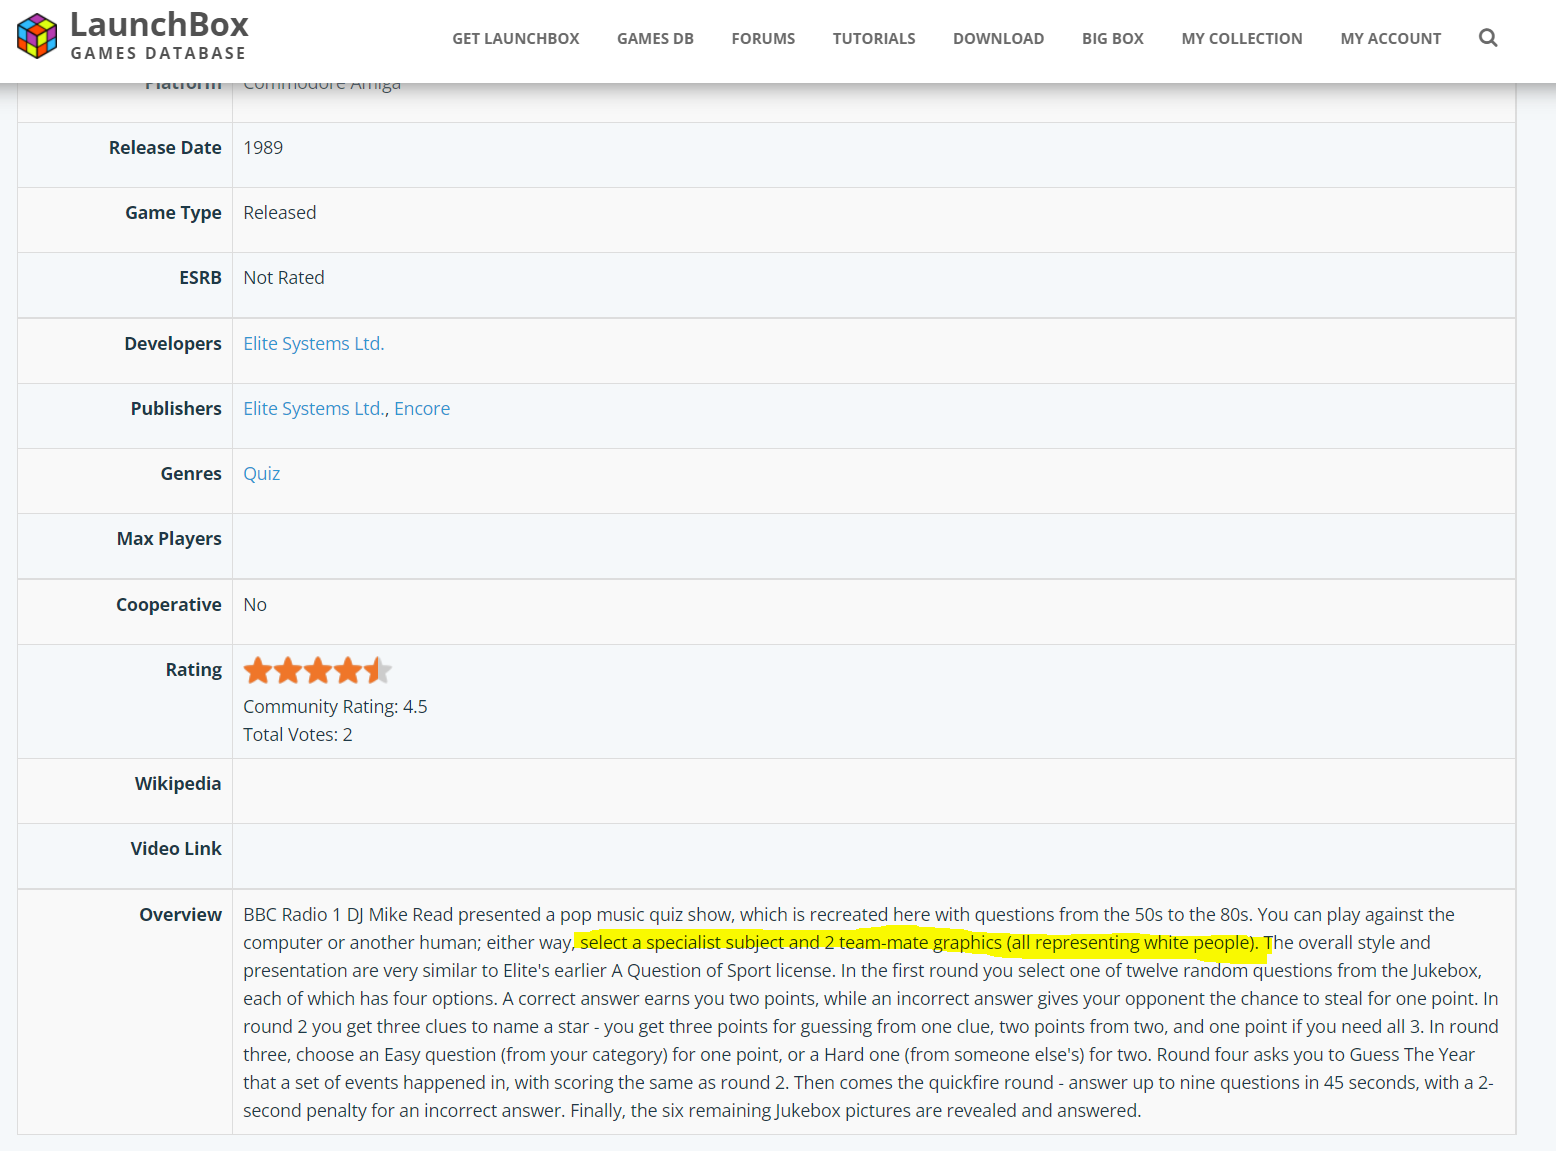Click the Game Type row label
1556x1151 pixels.
(x=173, y=212)
